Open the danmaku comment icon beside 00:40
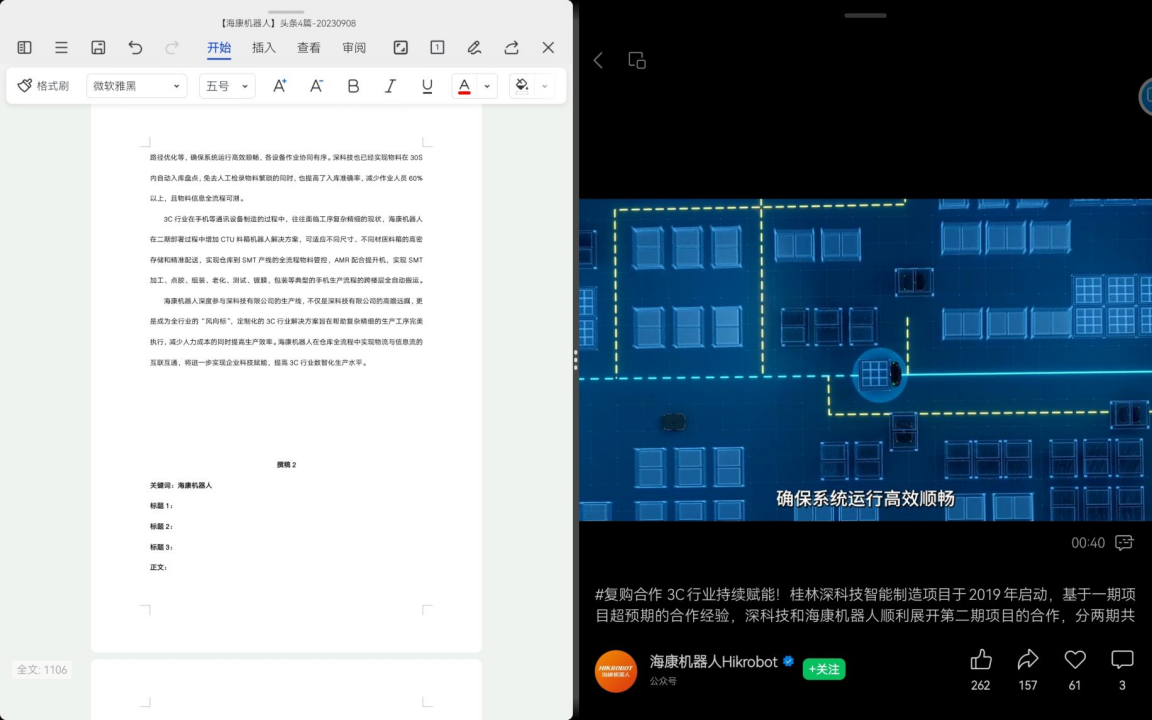The image size is (1152, 720). (x=1124, y=543)
